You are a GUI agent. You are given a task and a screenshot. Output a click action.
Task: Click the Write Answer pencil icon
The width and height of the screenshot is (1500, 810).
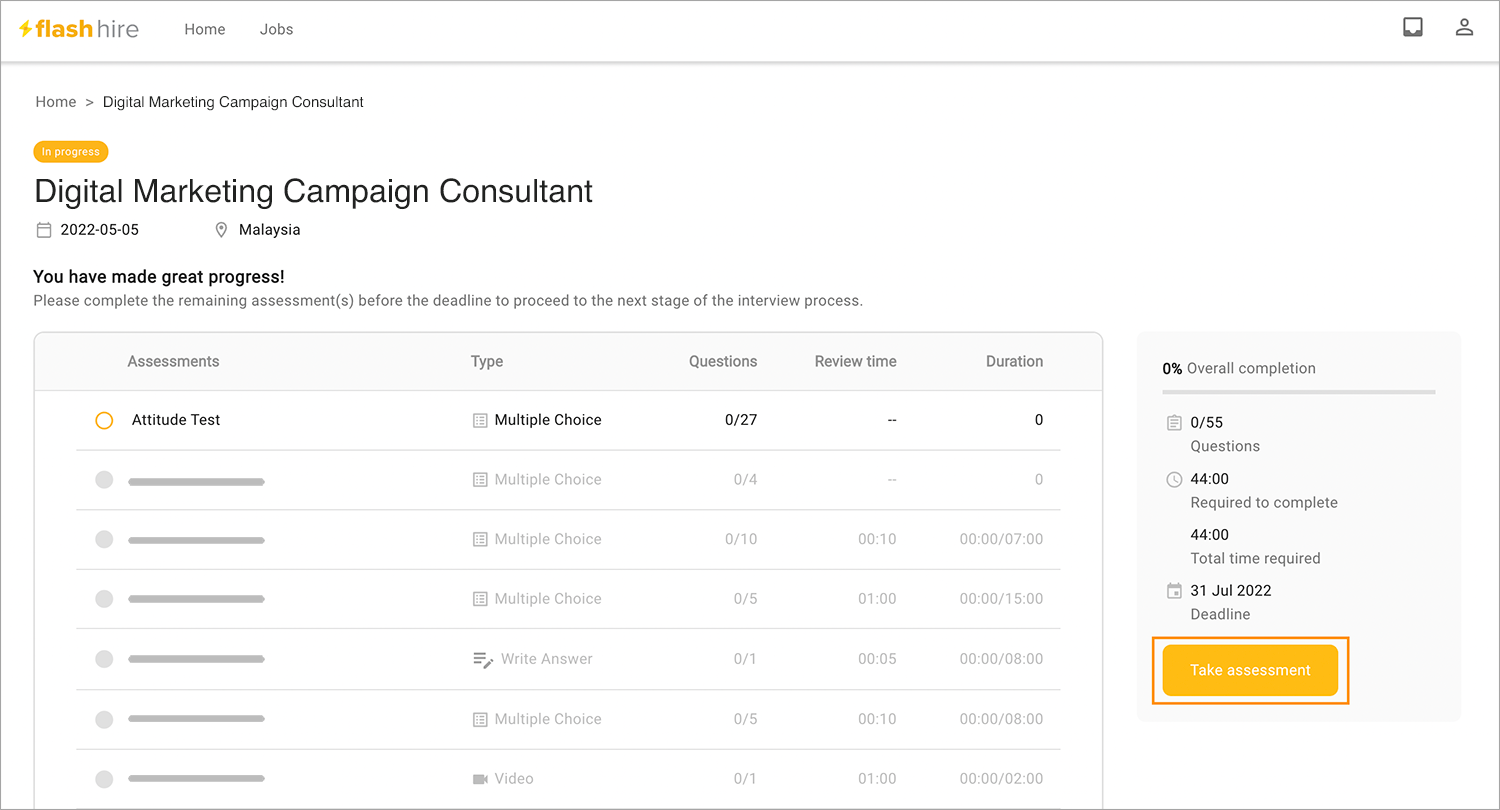[x=483, y=659]
